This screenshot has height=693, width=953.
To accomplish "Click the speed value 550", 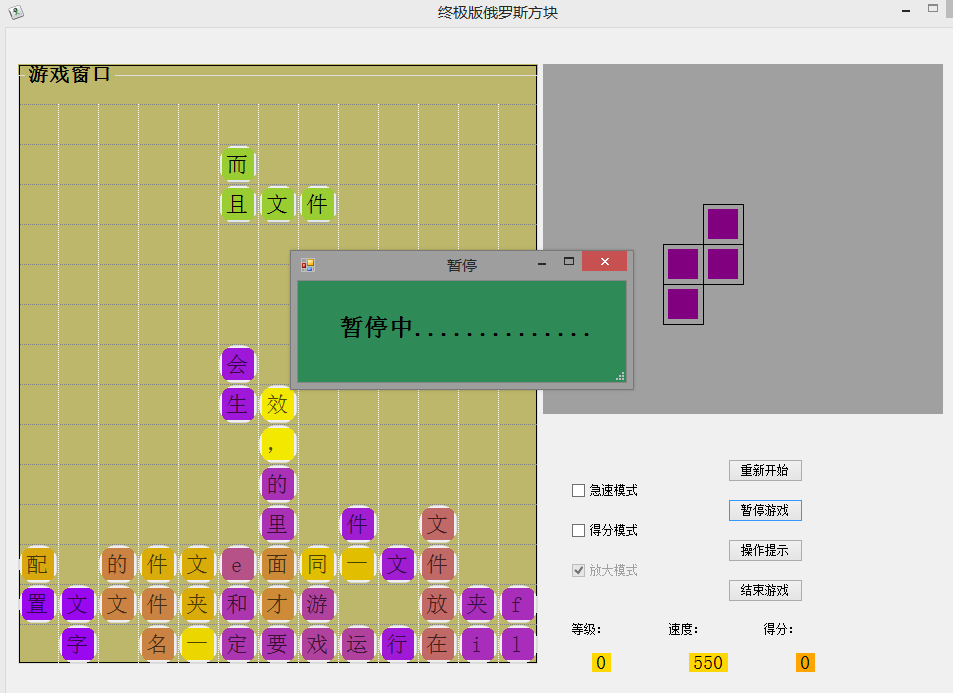I will click(708, 663).
